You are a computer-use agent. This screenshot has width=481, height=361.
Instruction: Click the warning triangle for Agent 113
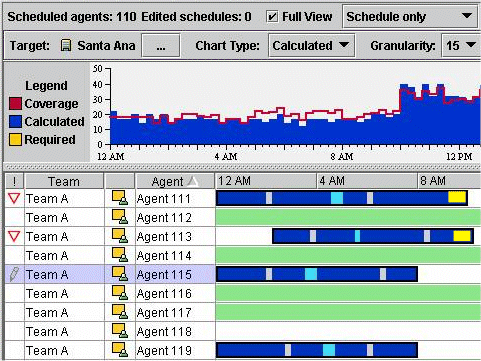pyautogui.click(x=14, y=236)
